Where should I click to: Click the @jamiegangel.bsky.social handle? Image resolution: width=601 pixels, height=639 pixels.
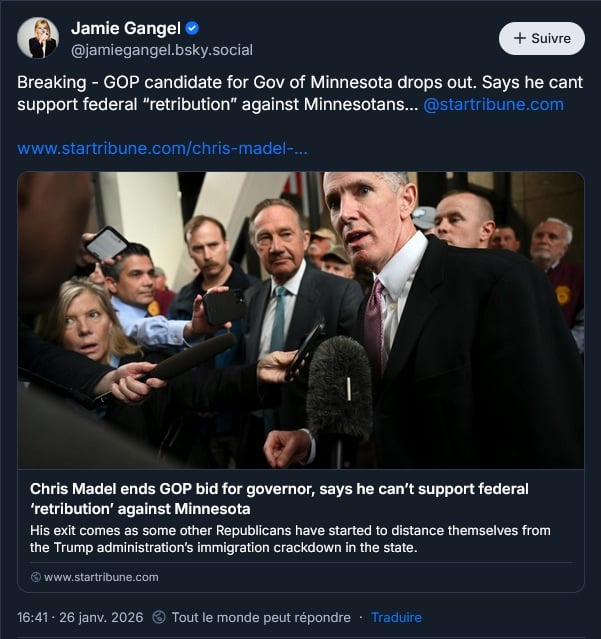(x=162, y=50)
